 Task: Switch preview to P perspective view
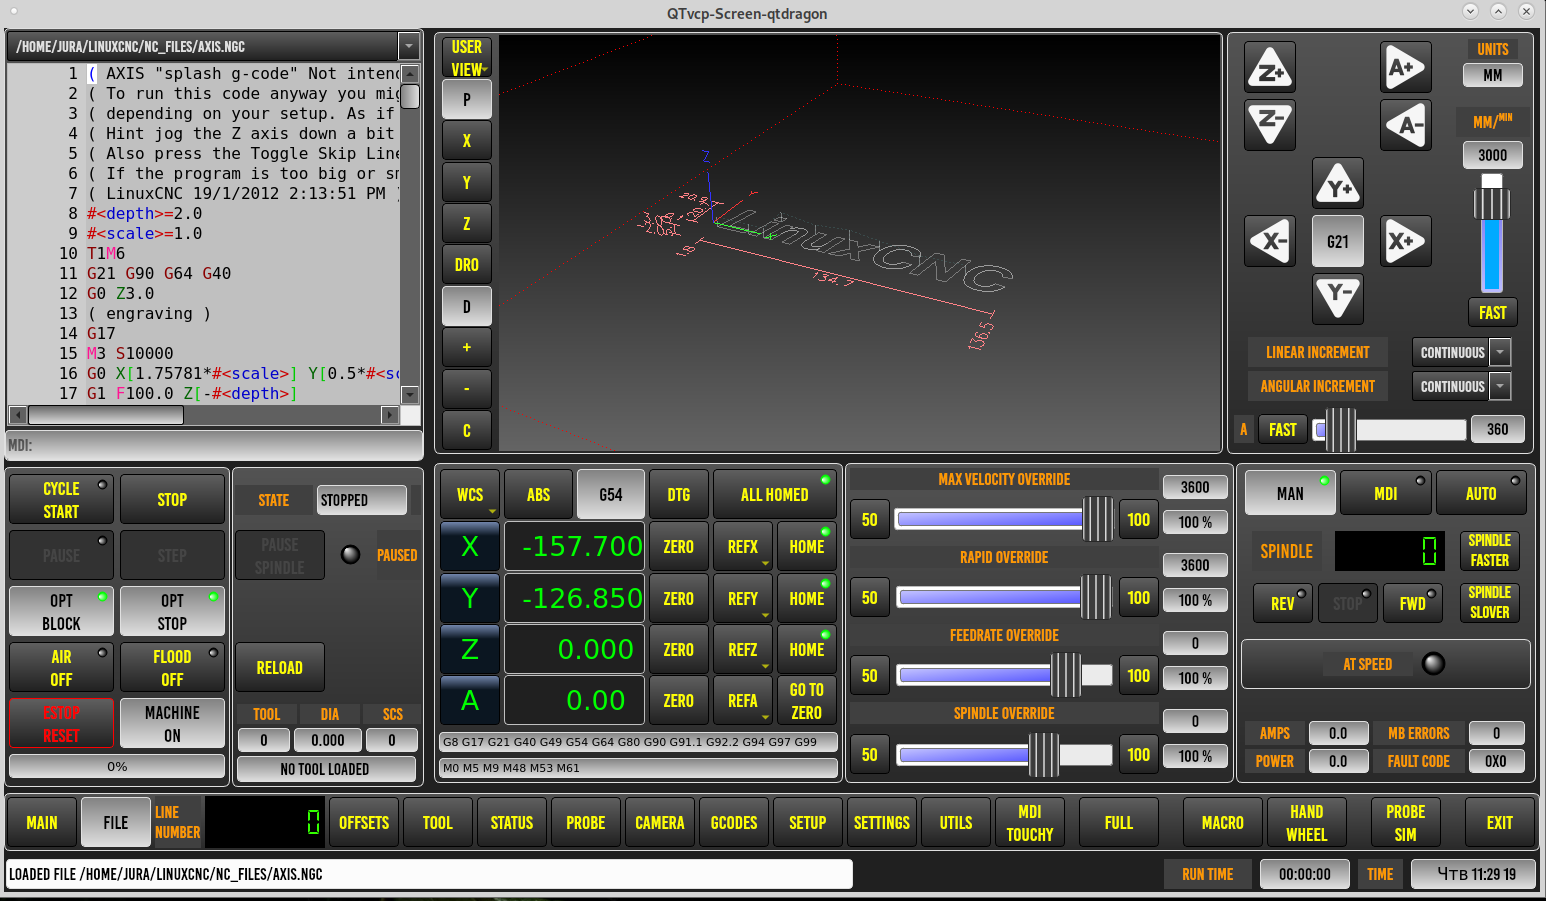(x=466, y=100)
